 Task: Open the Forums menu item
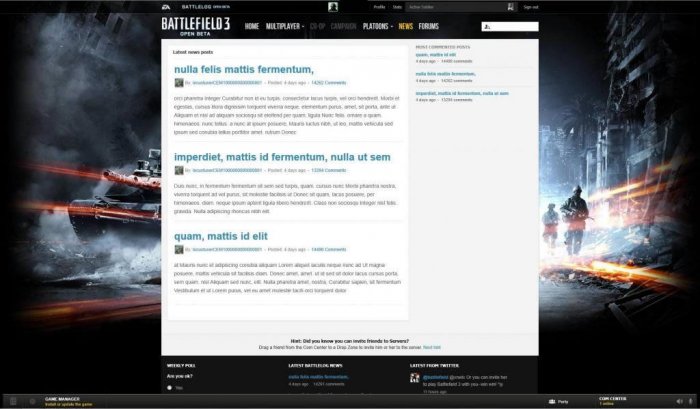[428, 26]
